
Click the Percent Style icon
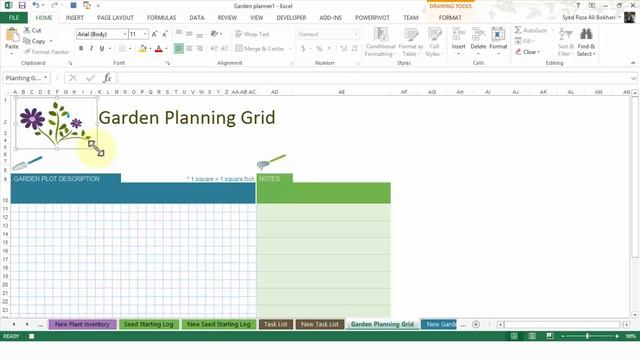click(319, 49)
